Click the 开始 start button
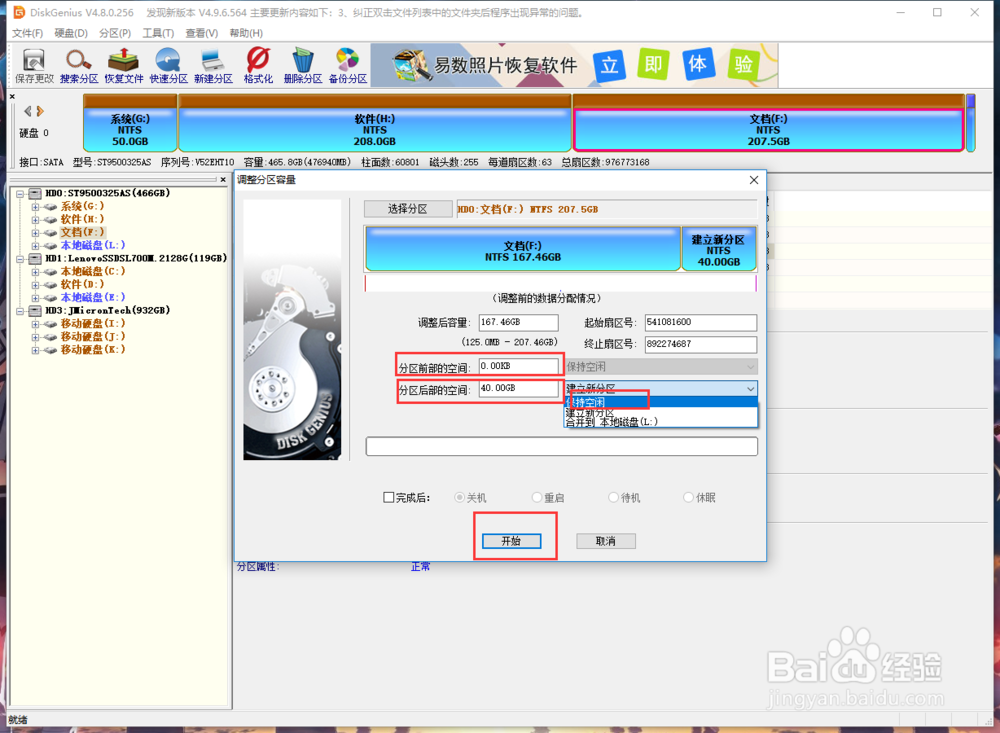The image size is (1000, 733). pyautogui.click(x=513, y=540)
